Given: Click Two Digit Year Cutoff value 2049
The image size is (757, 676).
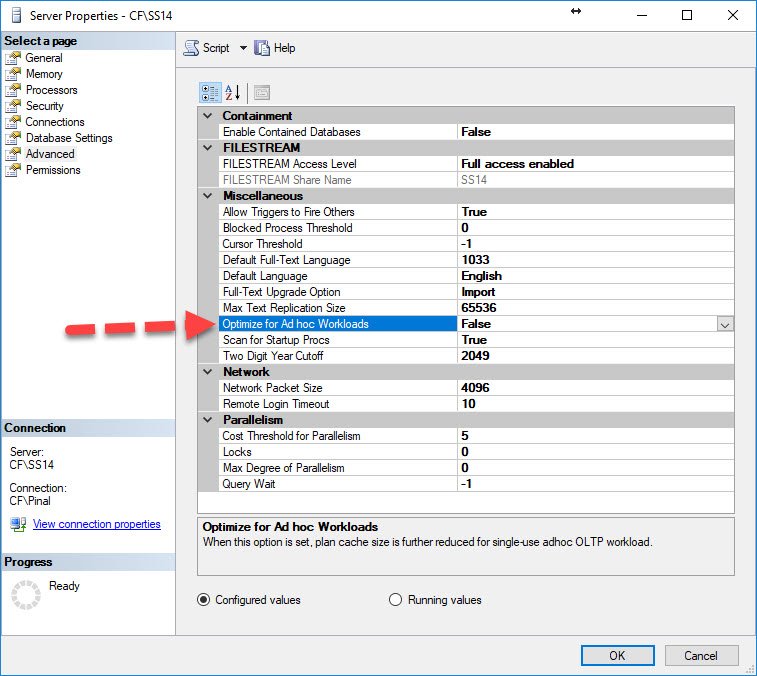Looking at the screenshot, I should [x=475, y=356].
